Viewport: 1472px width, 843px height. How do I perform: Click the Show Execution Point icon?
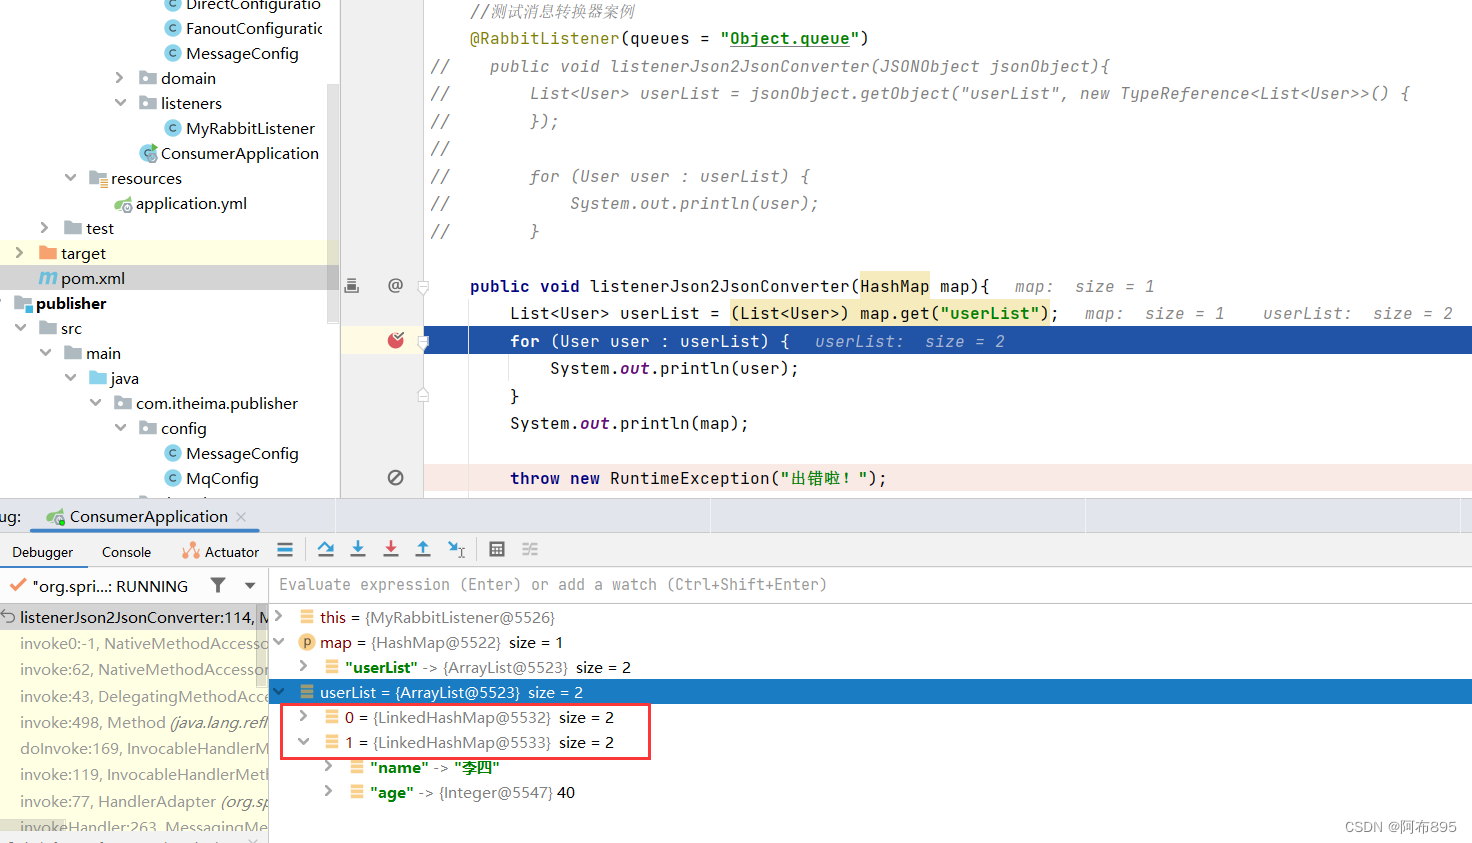285,549
